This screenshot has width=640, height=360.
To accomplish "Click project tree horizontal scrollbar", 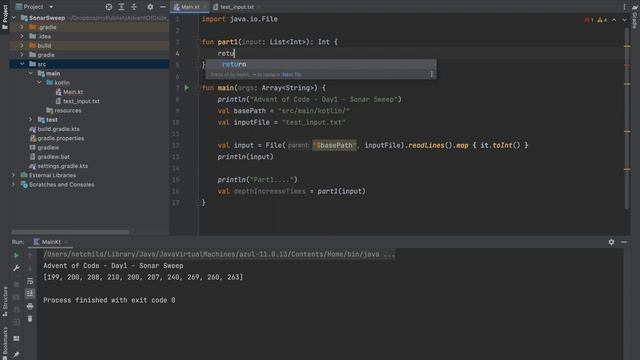I will (70, 232).
